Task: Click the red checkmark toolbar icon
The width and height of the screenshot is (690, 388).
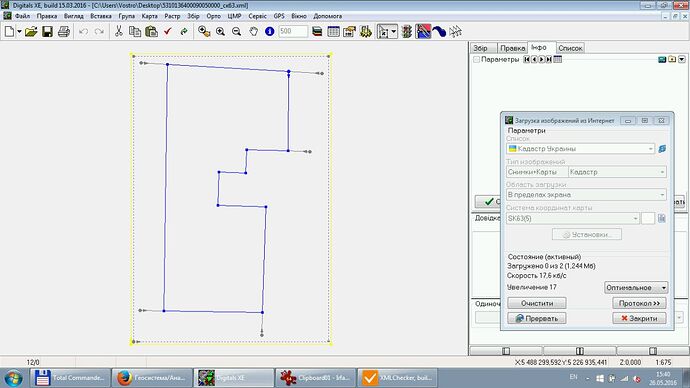Action: [167, 31]
